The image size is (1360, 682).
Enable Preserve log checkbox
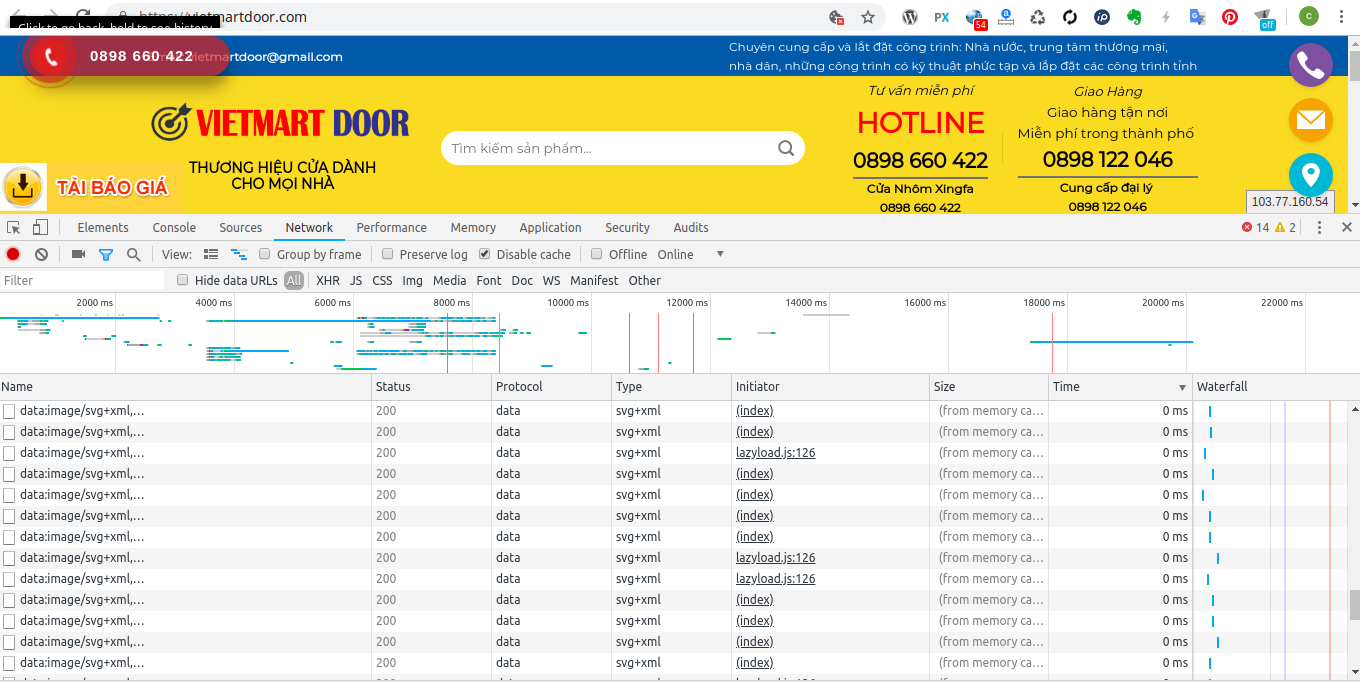point(388,254)
